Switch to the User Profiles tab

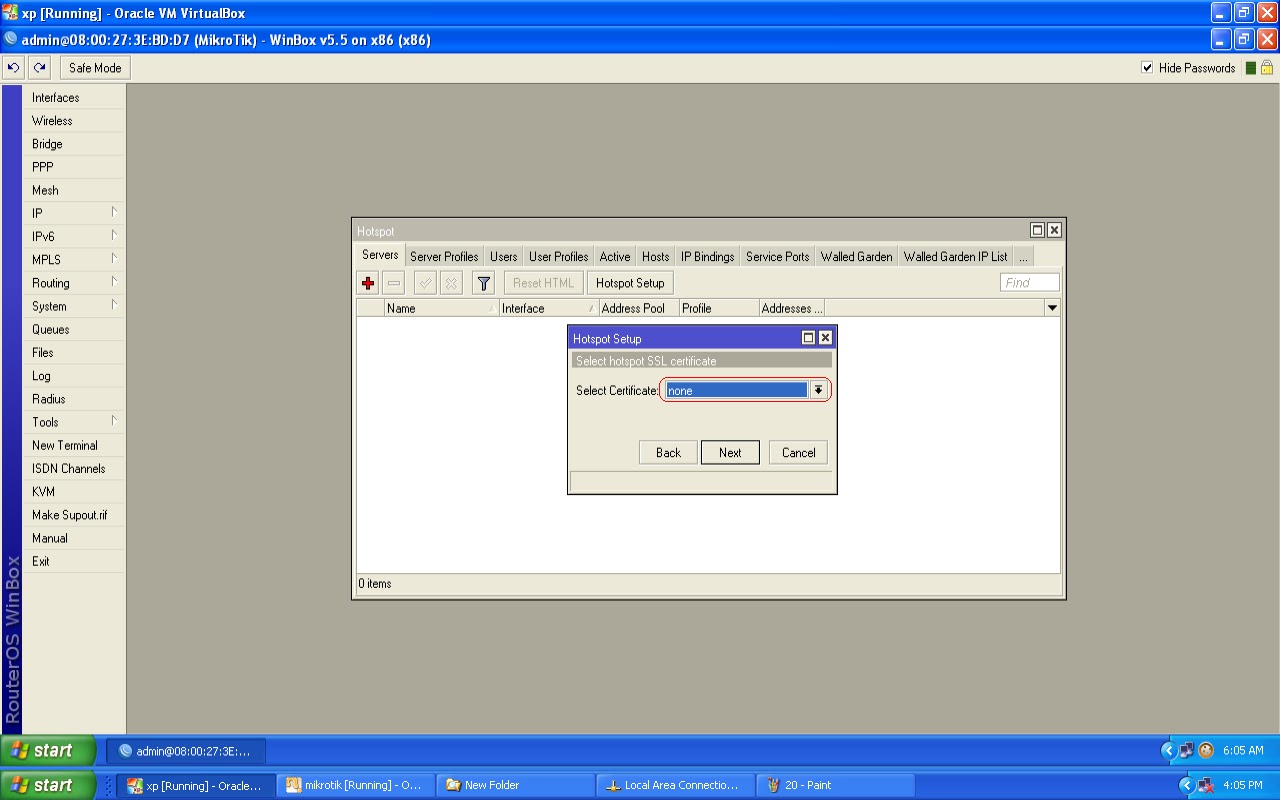(x=559, y=256)
